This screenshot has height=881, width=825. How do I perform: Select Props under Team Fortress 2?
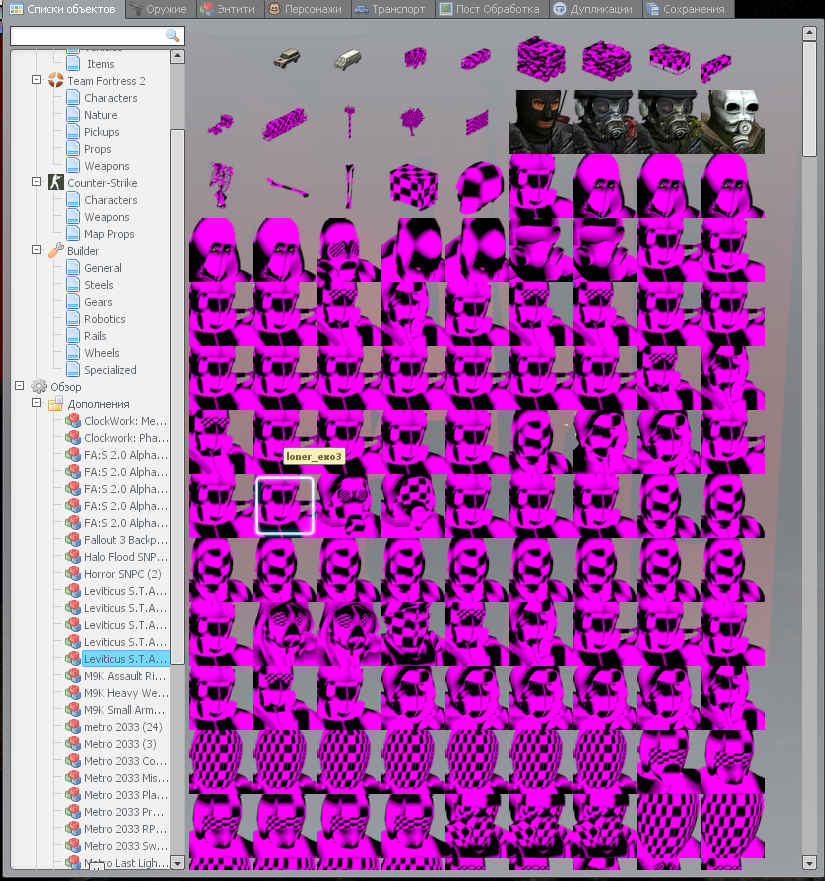[x=98, y=149]
